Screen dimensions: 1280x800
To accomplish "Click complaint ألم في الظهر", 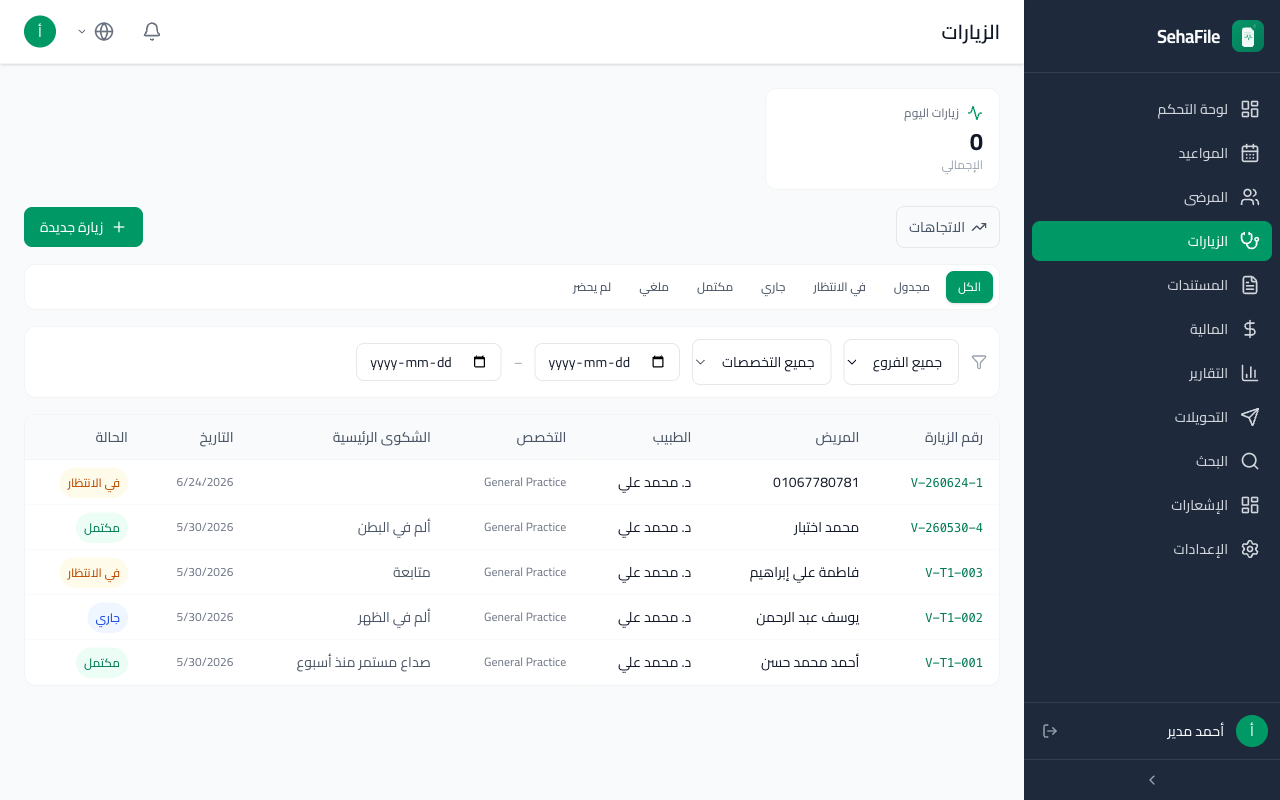I will coord(394,618).
